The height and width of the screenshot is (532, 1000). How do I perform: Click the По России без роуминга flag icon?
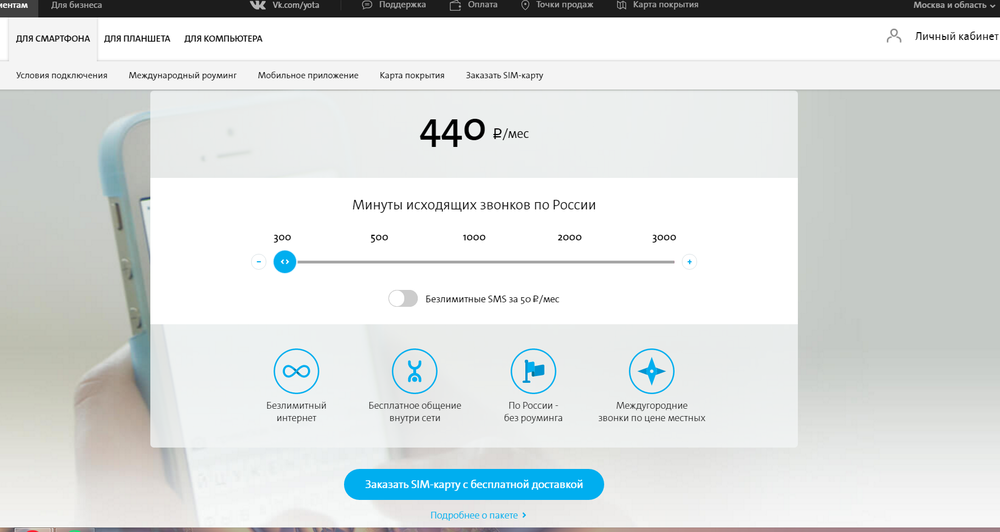533,371
